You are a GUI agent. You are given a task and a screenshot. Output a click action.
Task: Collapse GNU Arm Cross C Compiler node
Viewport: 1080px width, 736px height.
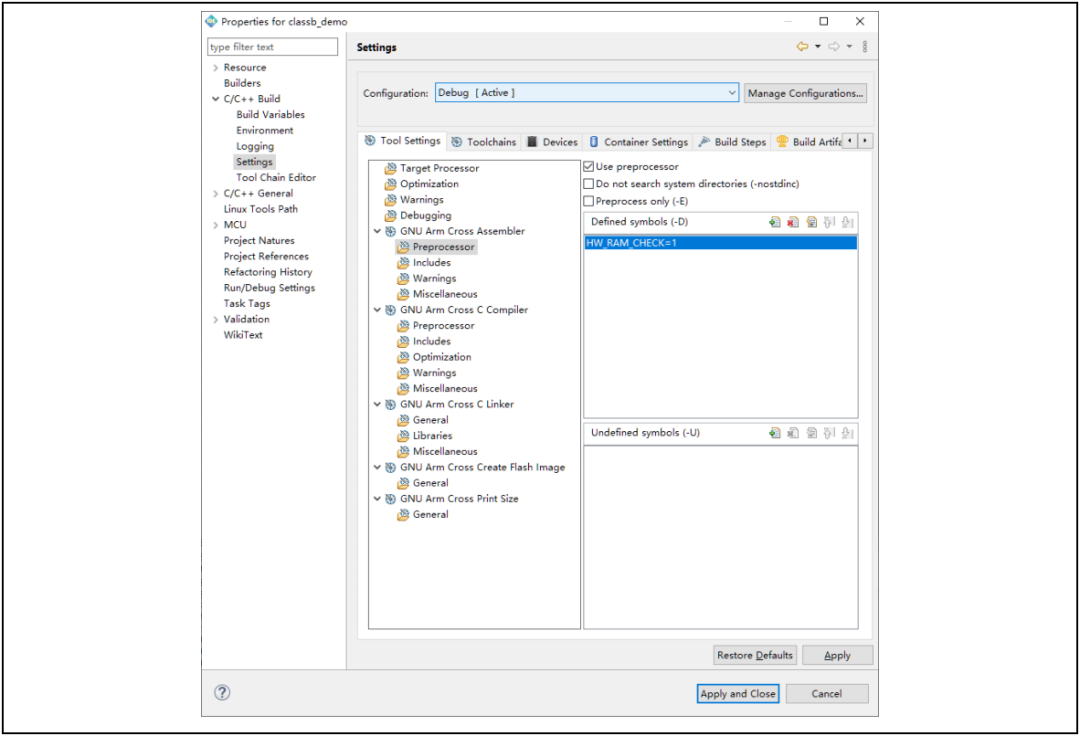(x=377, y=310)
